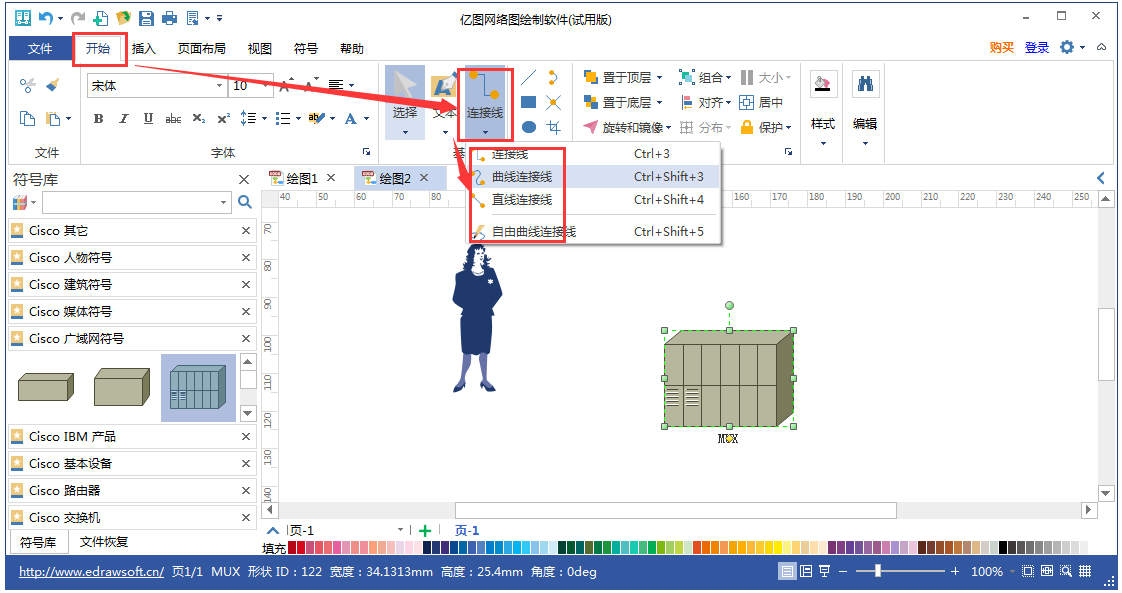Viewport: 1122px width, 593px height.
Task: Click the symbol library search box
Action: point(135,202)
